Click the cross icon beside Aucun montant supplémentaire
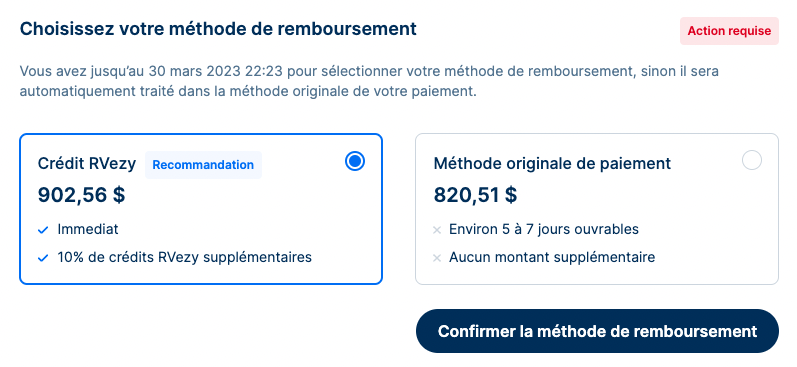 (437, 258)
